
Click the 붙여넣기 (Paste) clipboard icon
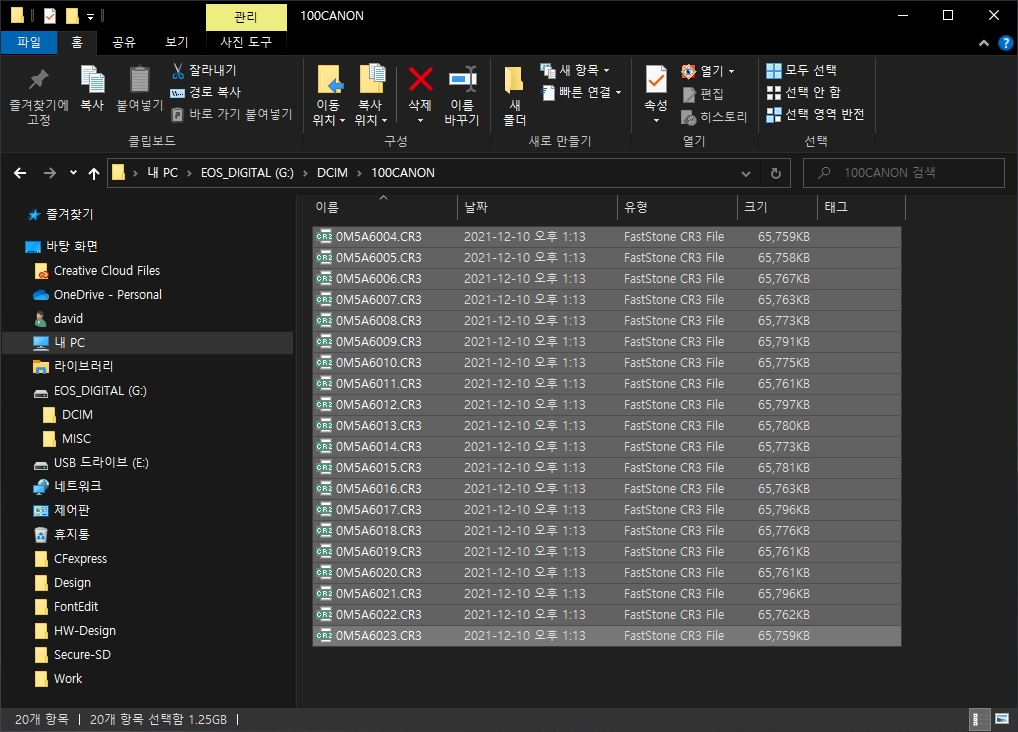click(140, 80)
